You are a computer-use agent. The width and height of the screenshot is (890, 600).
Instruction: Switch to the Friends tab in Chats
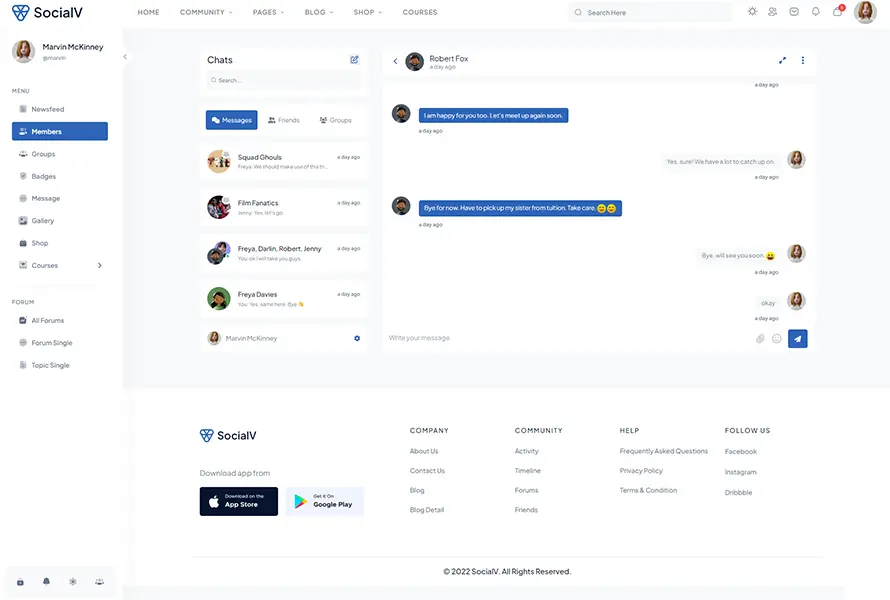pyautogui.click(x=284, y=120)
